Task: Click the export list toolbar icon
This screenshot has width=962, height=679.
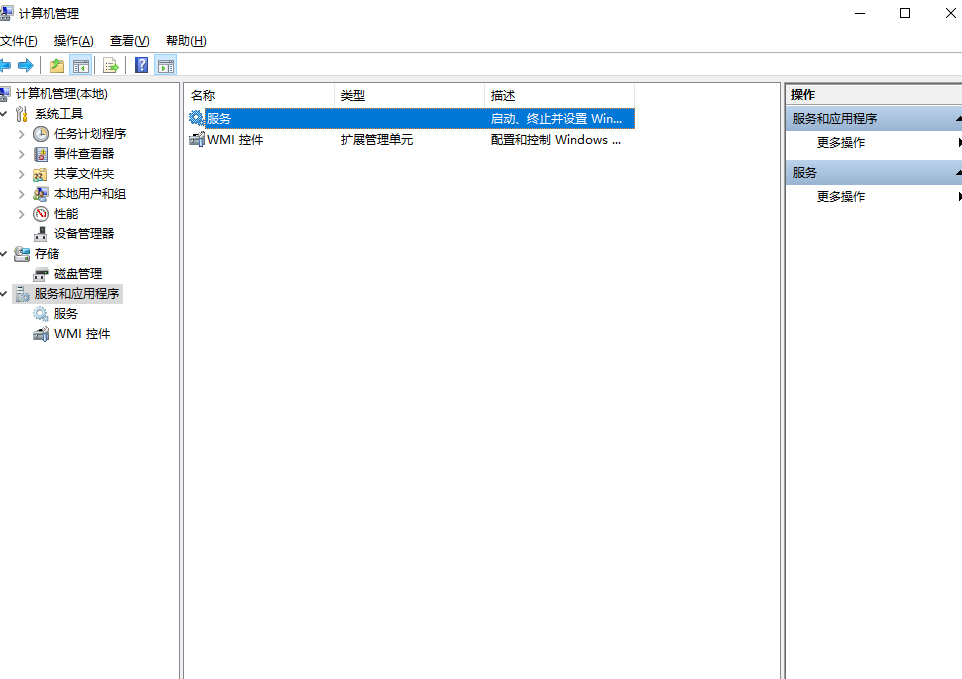Action: click(x=110, y=65)
